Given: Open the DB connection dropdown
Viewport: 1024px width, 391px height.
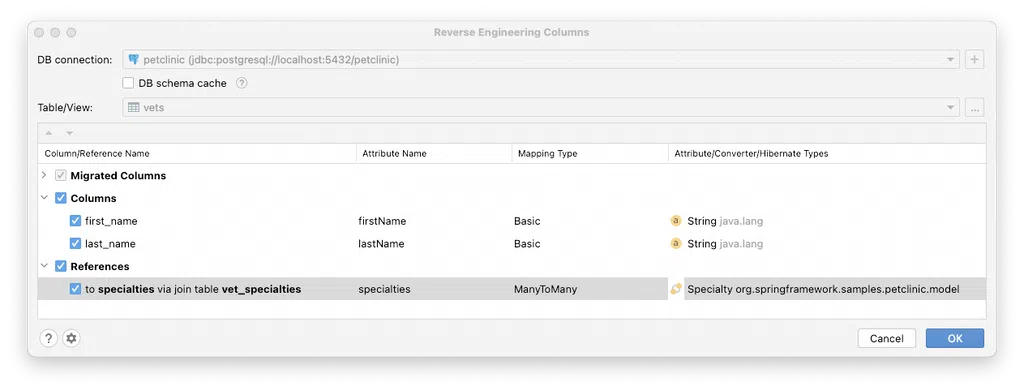Looking at the screenshot, I should 541,59.
